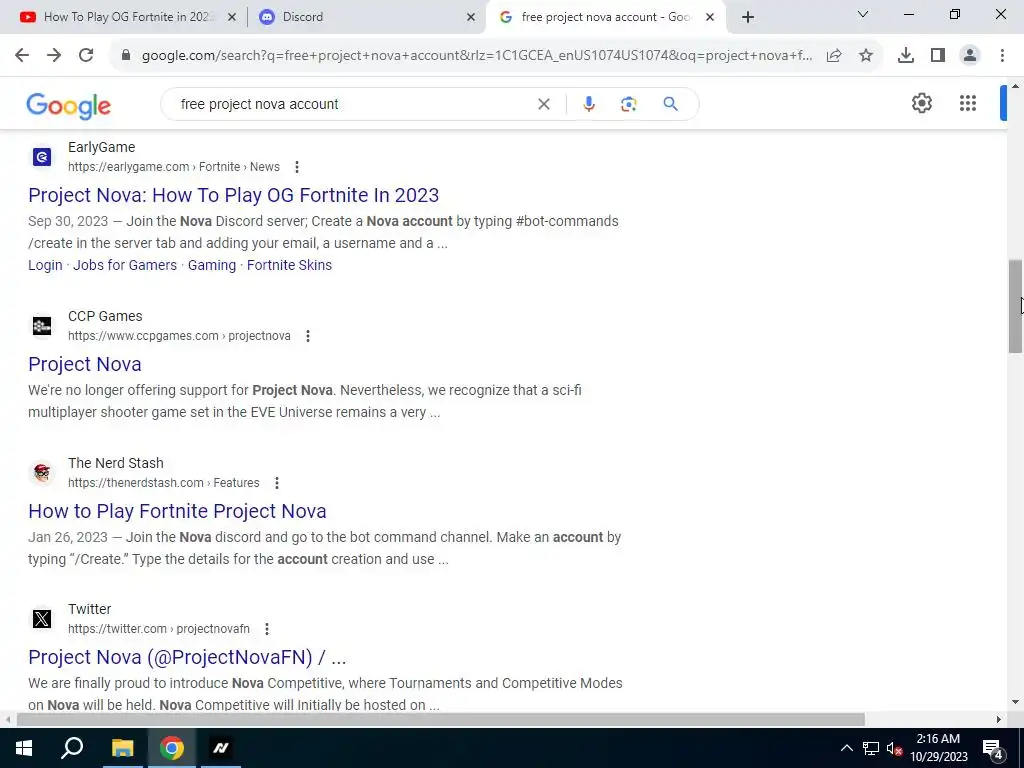
Task: Reload the current page
Action: coord(86,56)
